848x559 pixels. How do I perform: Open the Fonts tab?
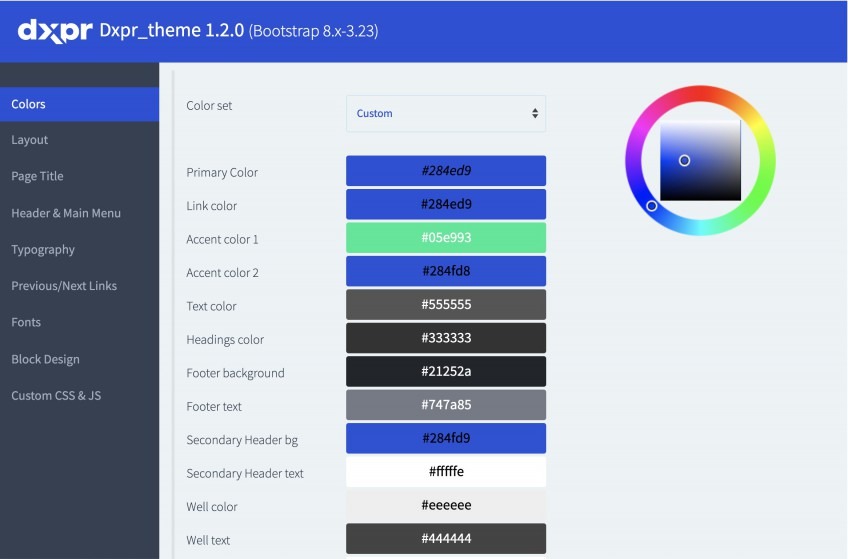(26, 322)
